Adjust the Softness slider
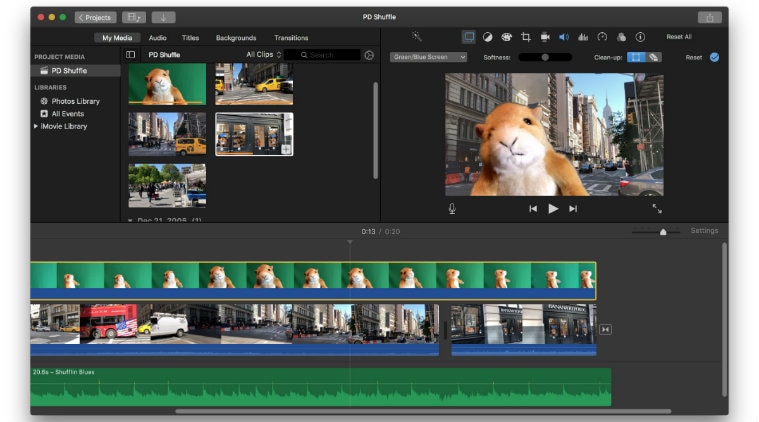 point(545,57)
